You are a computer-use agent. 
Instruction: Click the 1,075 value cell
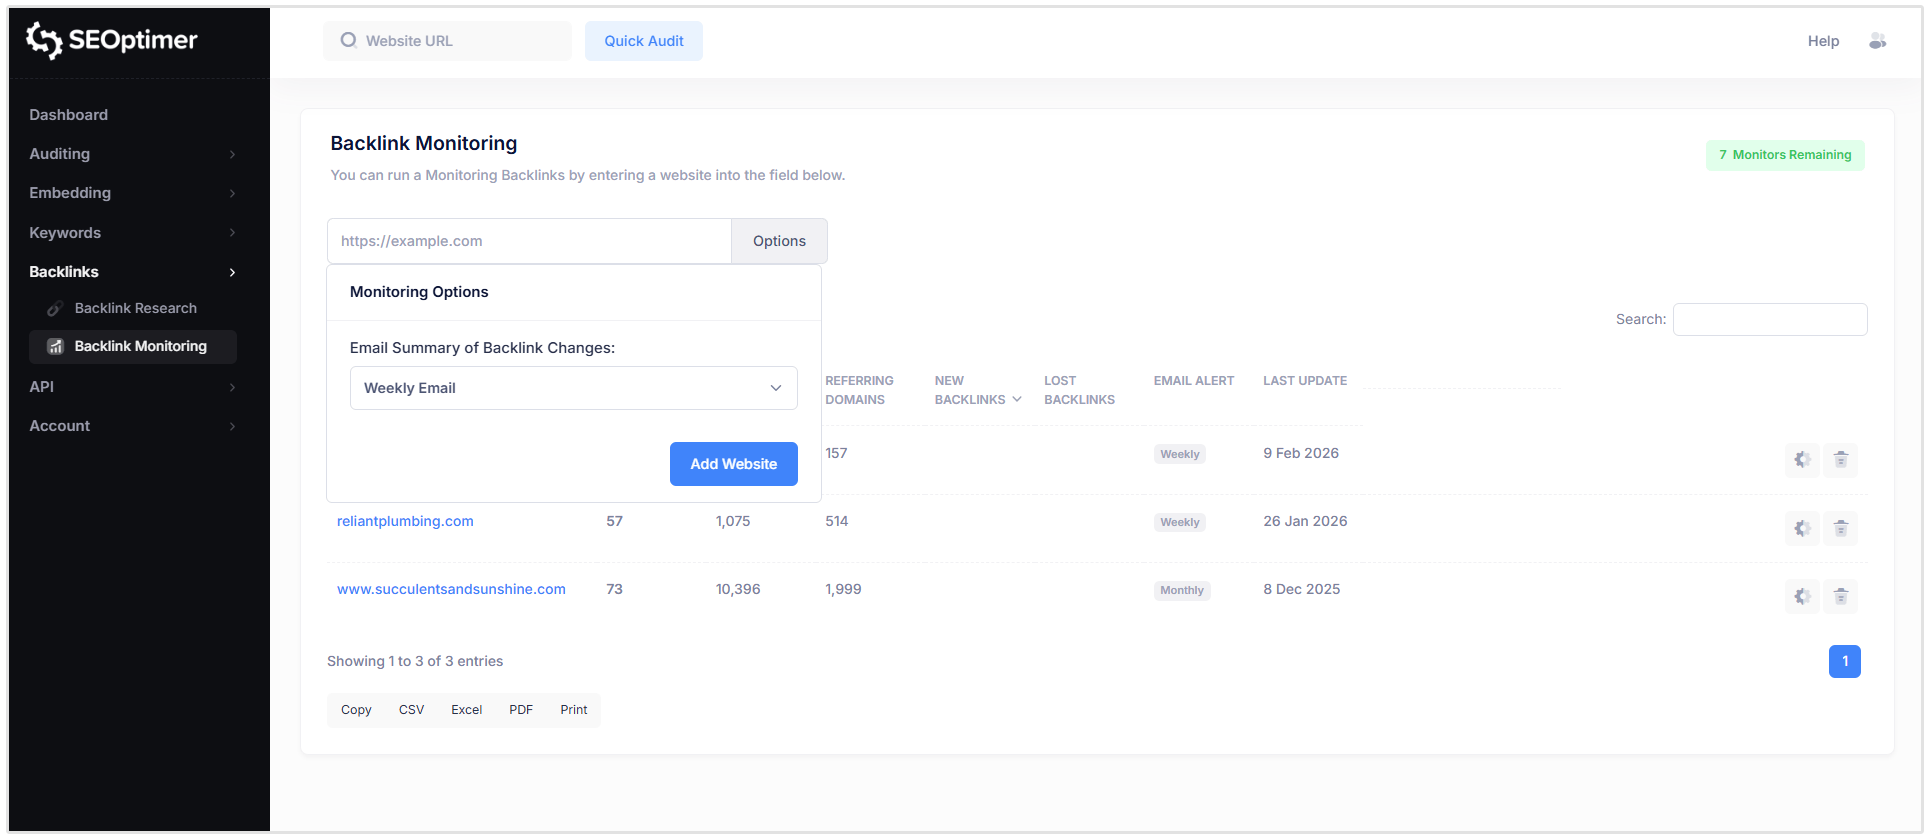[x=733, y=521]
